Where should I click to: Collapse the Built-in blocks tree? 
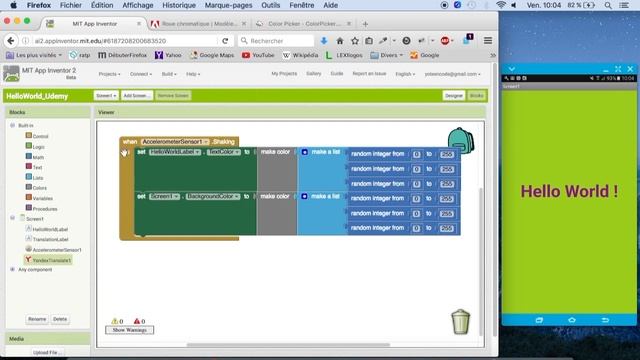[12, 125]
